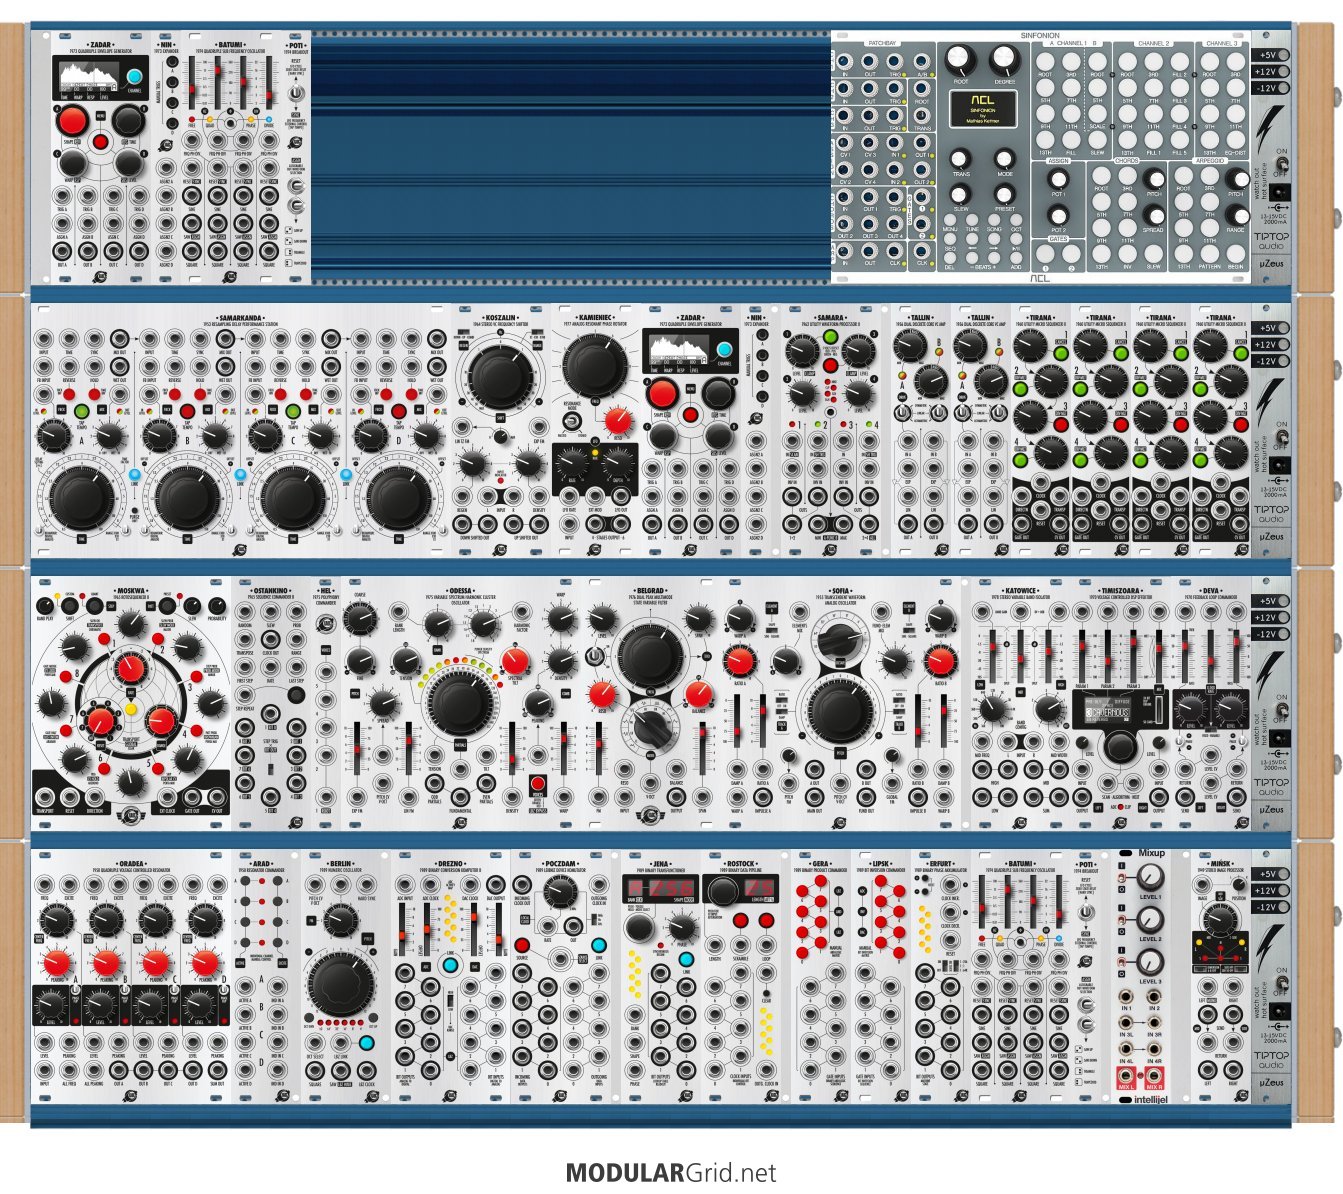The image size is (1343, 1194).
Task: Click the DEGREE knob on the Sinfonion
Action: pyautogui.click(x=1004, y=59)
